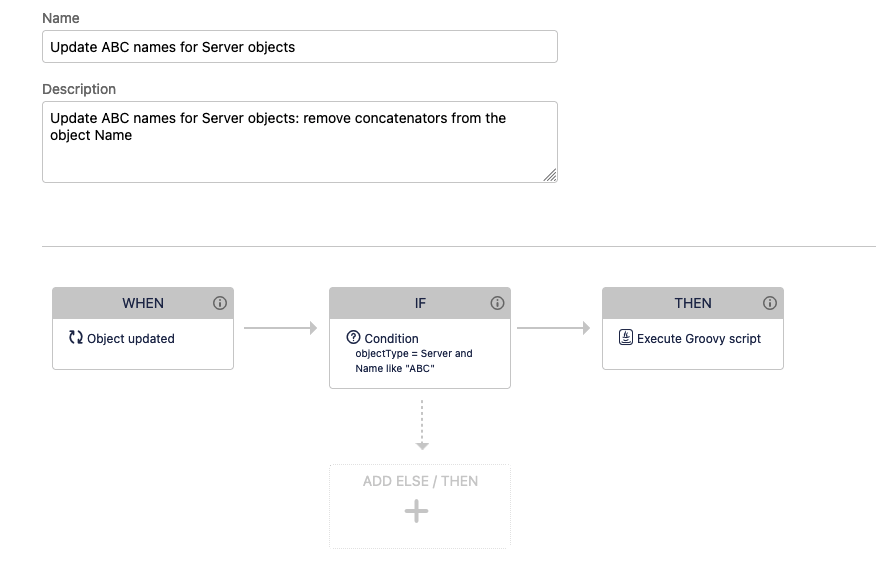Click the ADD ELSE / THEN label
Image resolution: width=876 pixels, height=564 pixels.
[x=420, y=481]
